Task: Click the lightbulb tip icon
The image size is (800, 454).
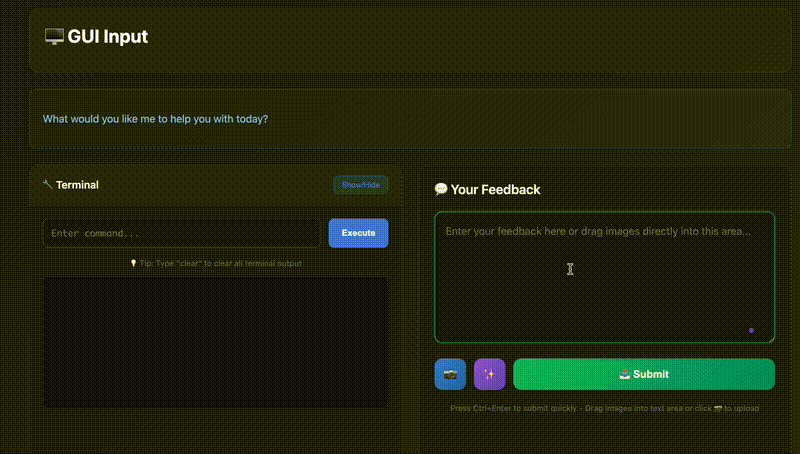Action: tap(134, 263)
